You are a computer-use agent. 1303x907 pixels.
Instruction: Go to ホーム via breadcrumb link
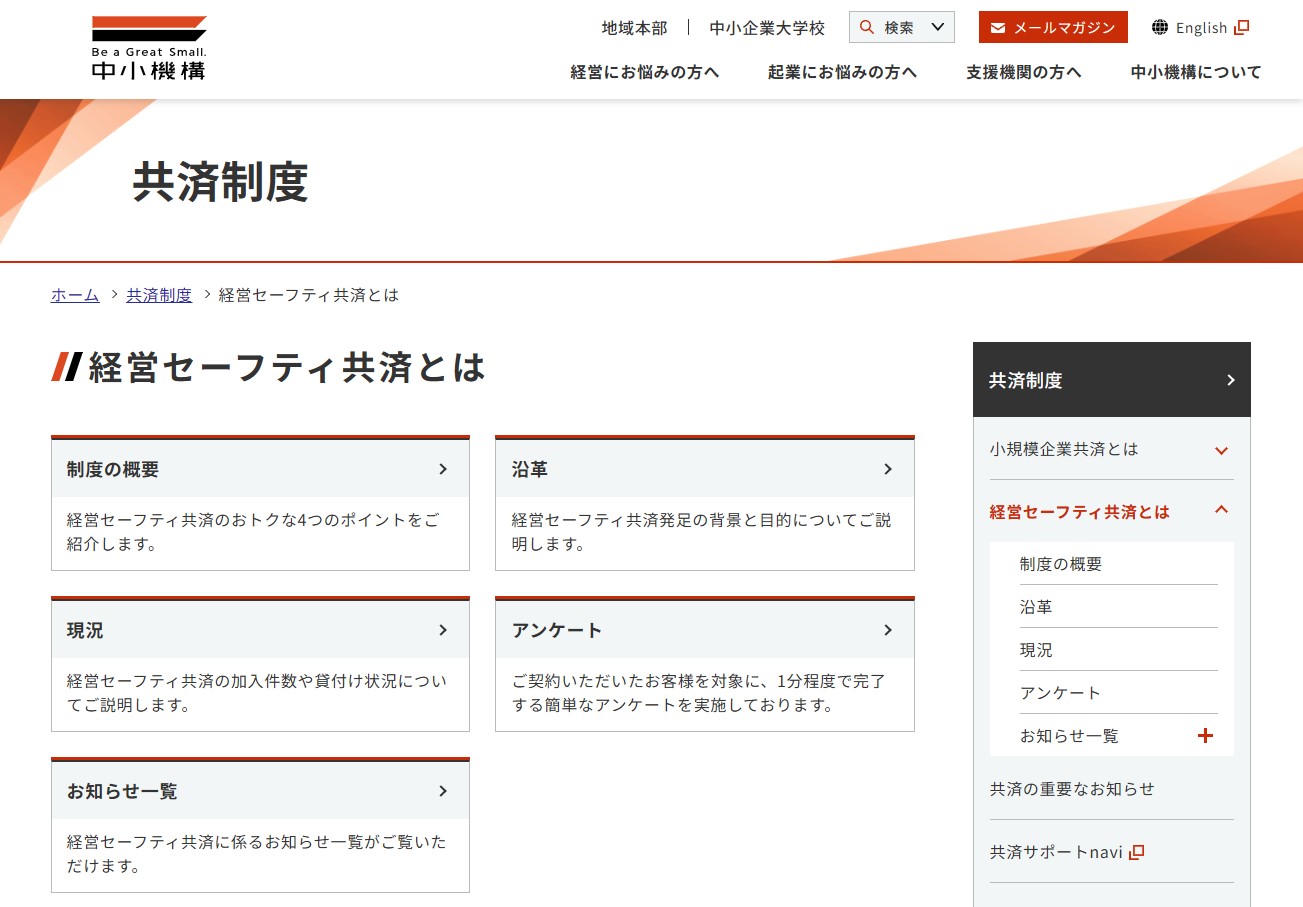pyautogui.click(x=75, y=295)
